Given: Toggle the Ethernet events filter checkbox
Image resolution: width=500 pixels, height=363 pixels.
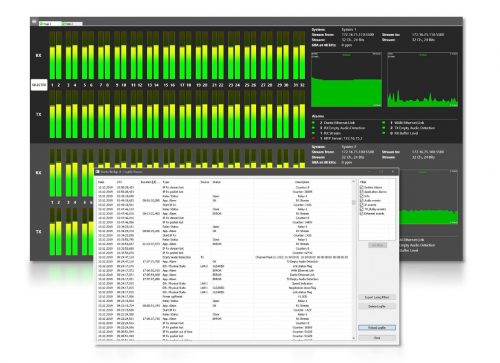Looking at the screenshot, I should [362, 213].
